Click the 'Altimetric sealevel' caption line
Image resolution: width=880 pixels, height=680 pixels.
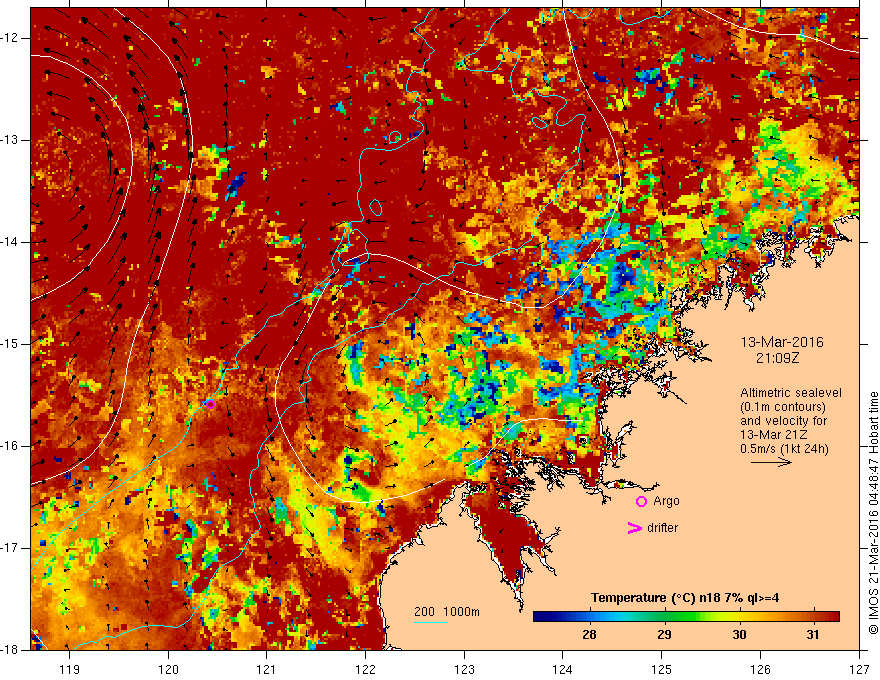coord(791,393)
